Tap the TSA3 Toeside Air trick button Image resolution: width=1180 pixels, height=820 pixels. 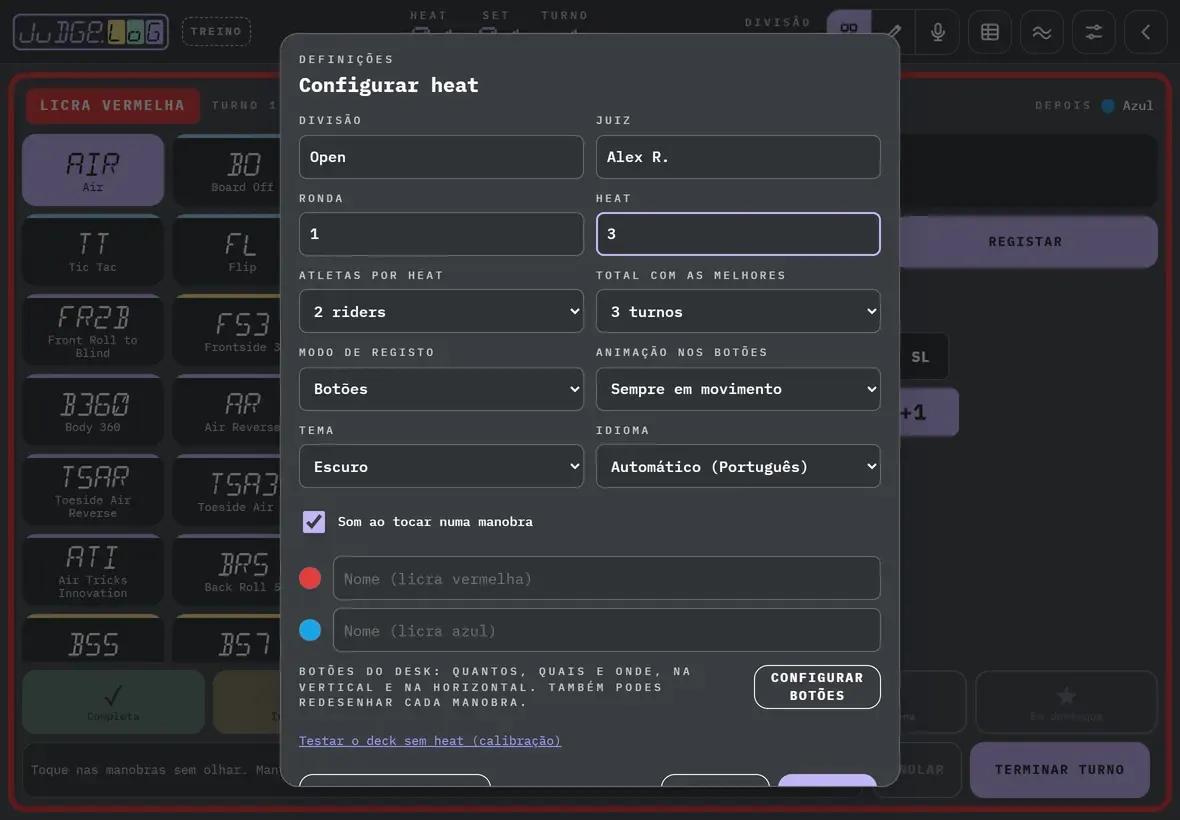point(227,490)
